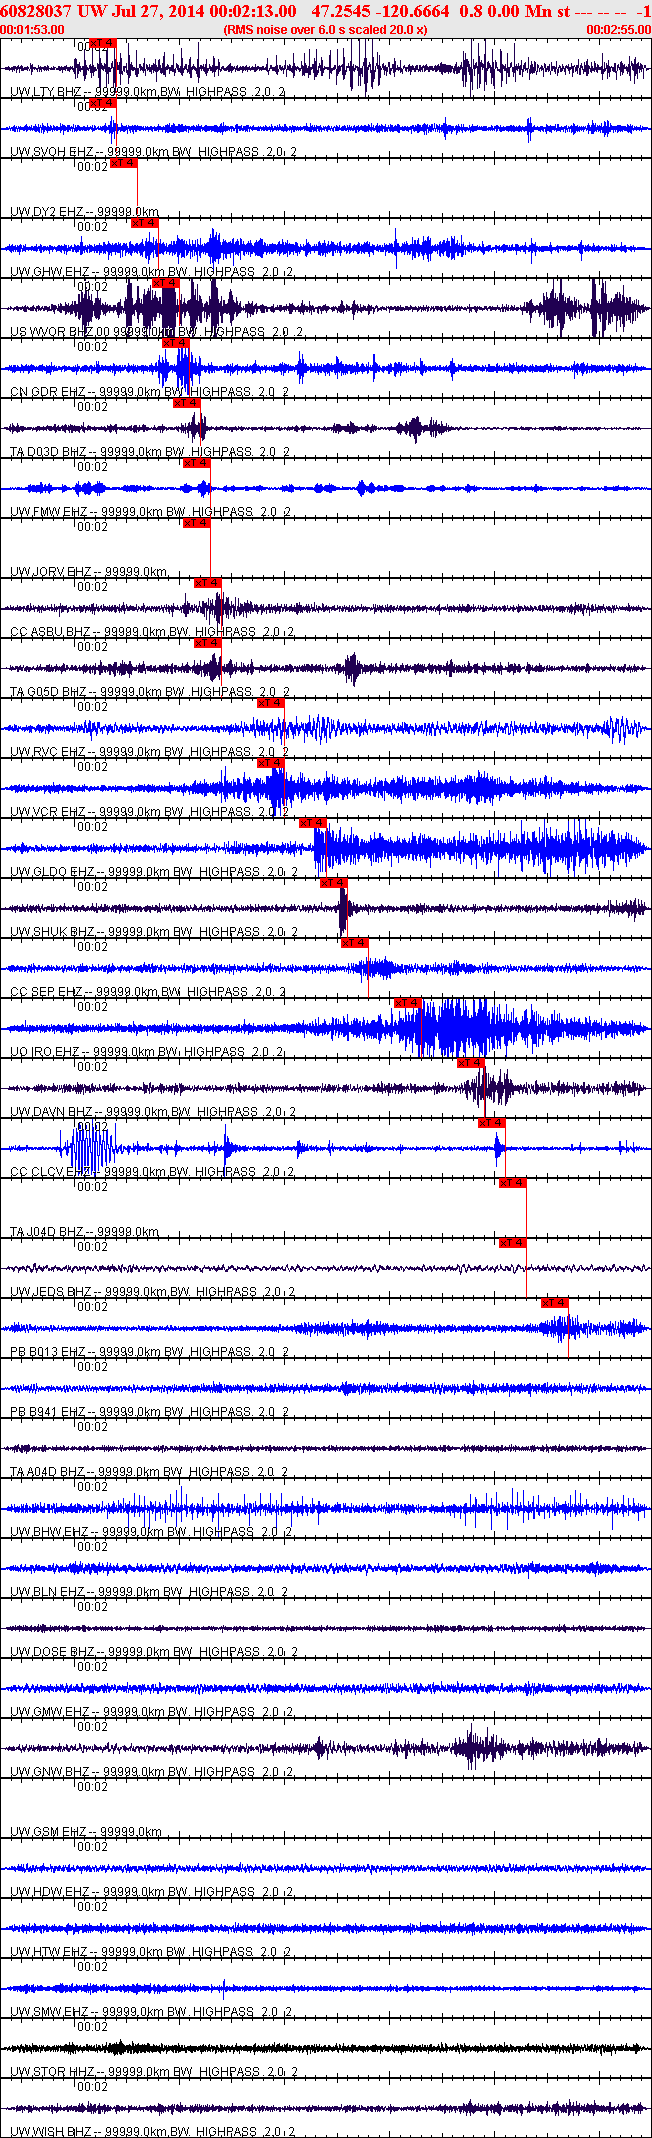Click the red pick flag on the LTY trace
The image size is (652, 2138).
pos(103,43)
